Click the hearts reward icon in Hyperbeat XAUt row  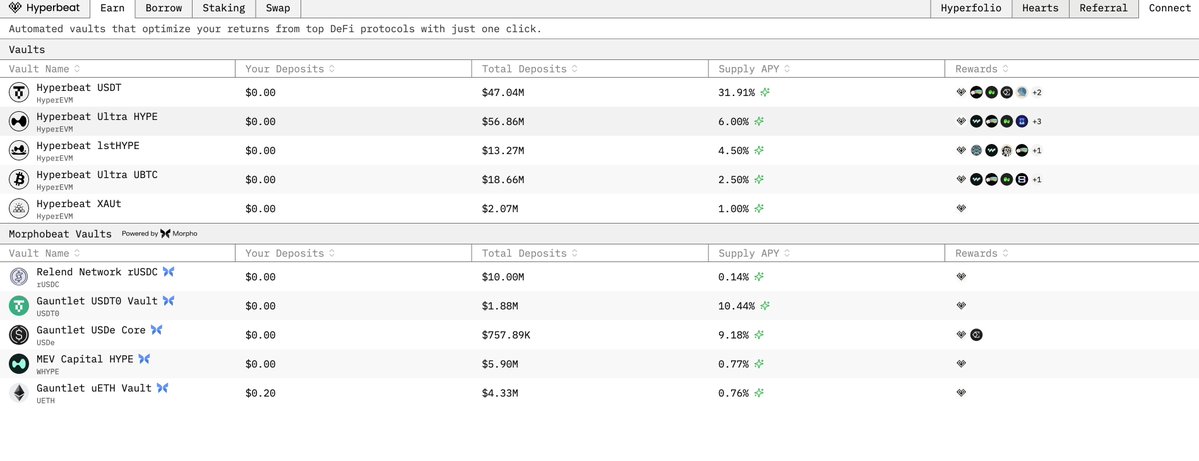click(x=961, y=209)
